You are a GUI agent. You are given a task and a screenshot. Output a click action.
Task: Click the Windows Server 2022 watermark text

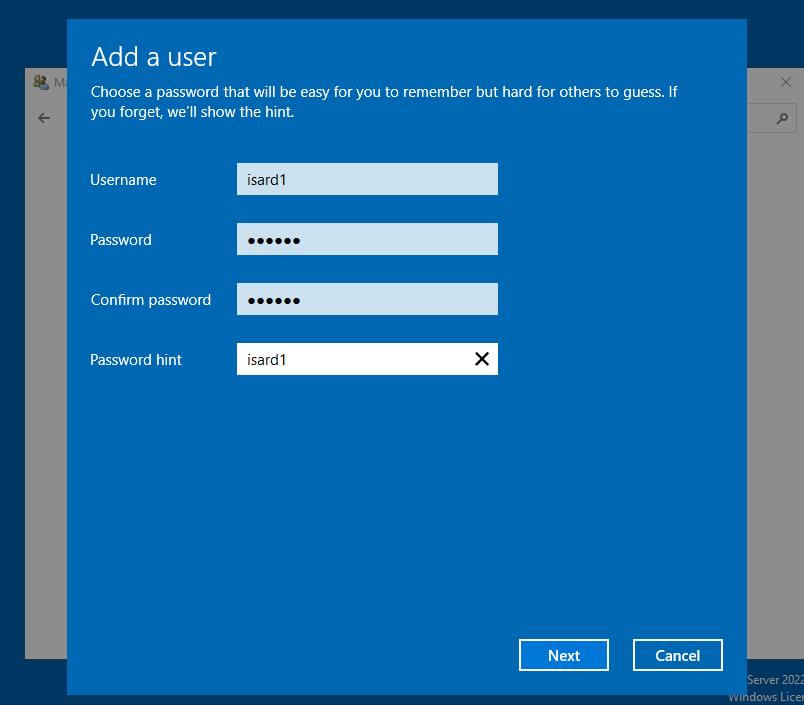[774, 680]
